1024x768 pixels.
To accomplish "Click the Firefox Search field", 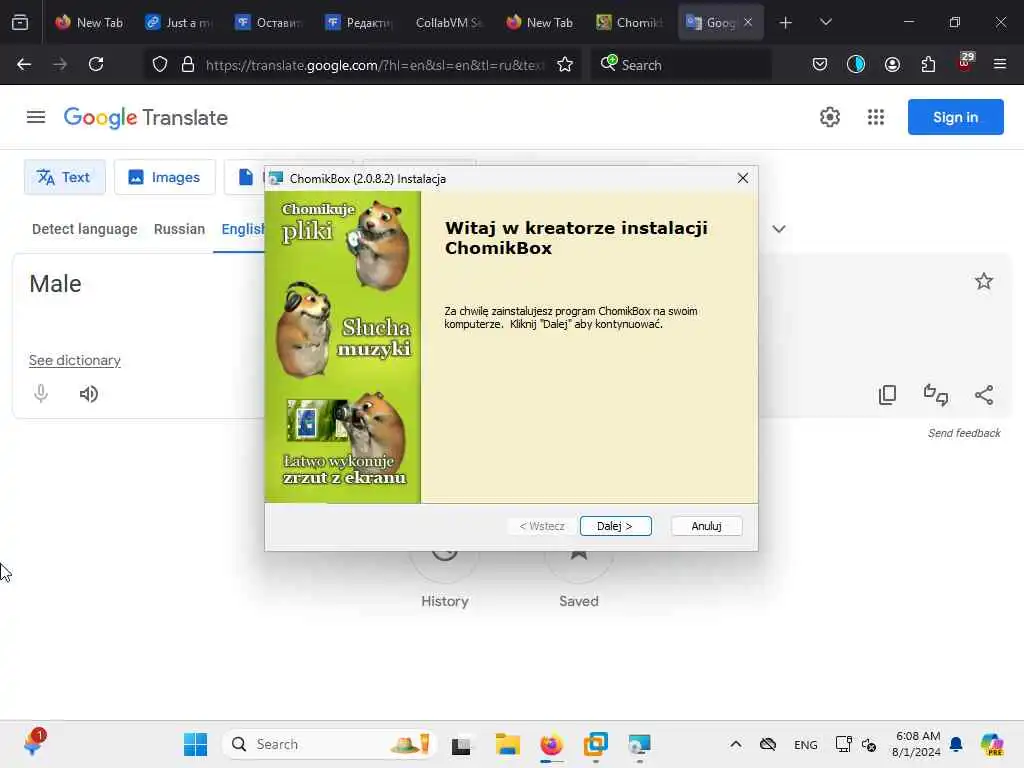I will pos(680,65).
